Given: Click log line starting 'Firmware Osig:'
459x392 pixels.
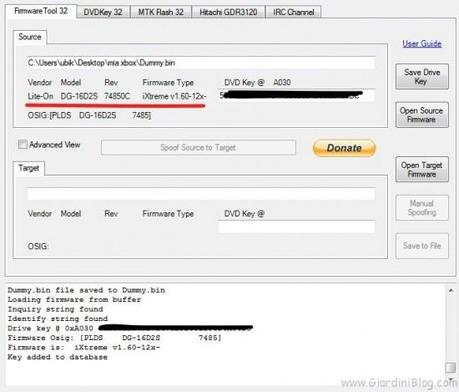Looking at the screenshot, I should (114, 338).
